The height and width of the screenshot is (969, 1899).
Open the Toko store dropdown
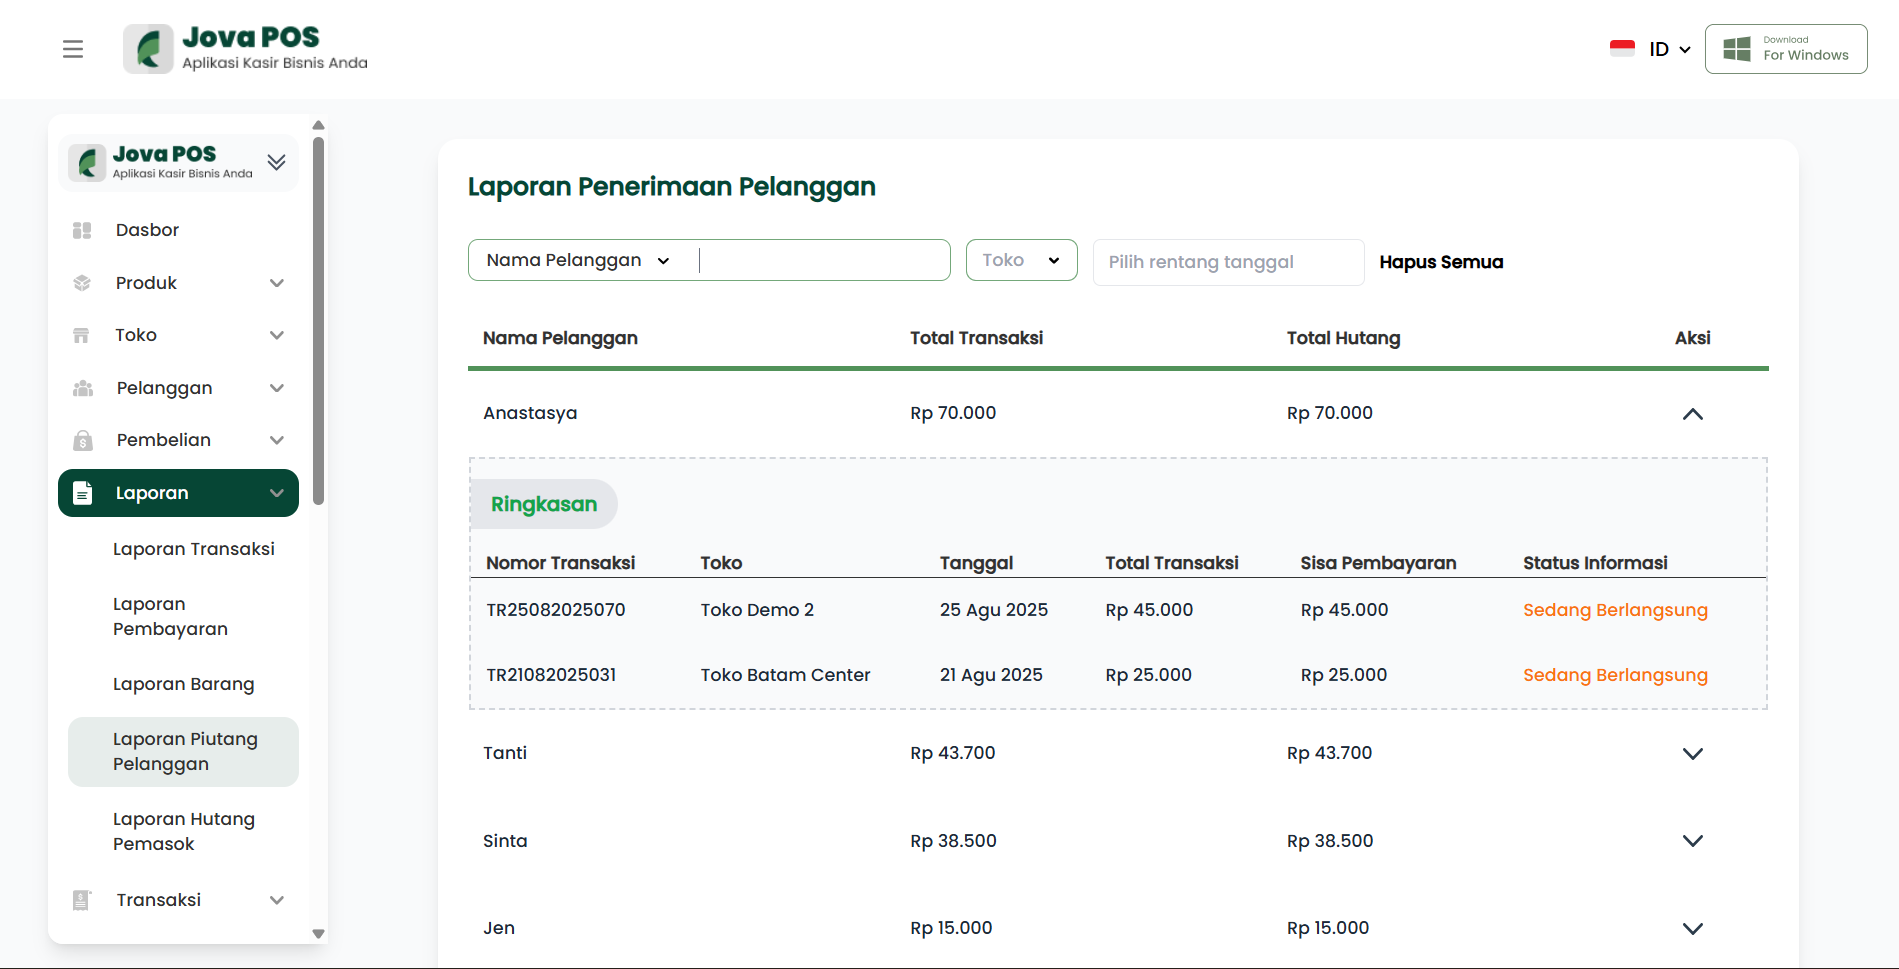click(1021, 260)
